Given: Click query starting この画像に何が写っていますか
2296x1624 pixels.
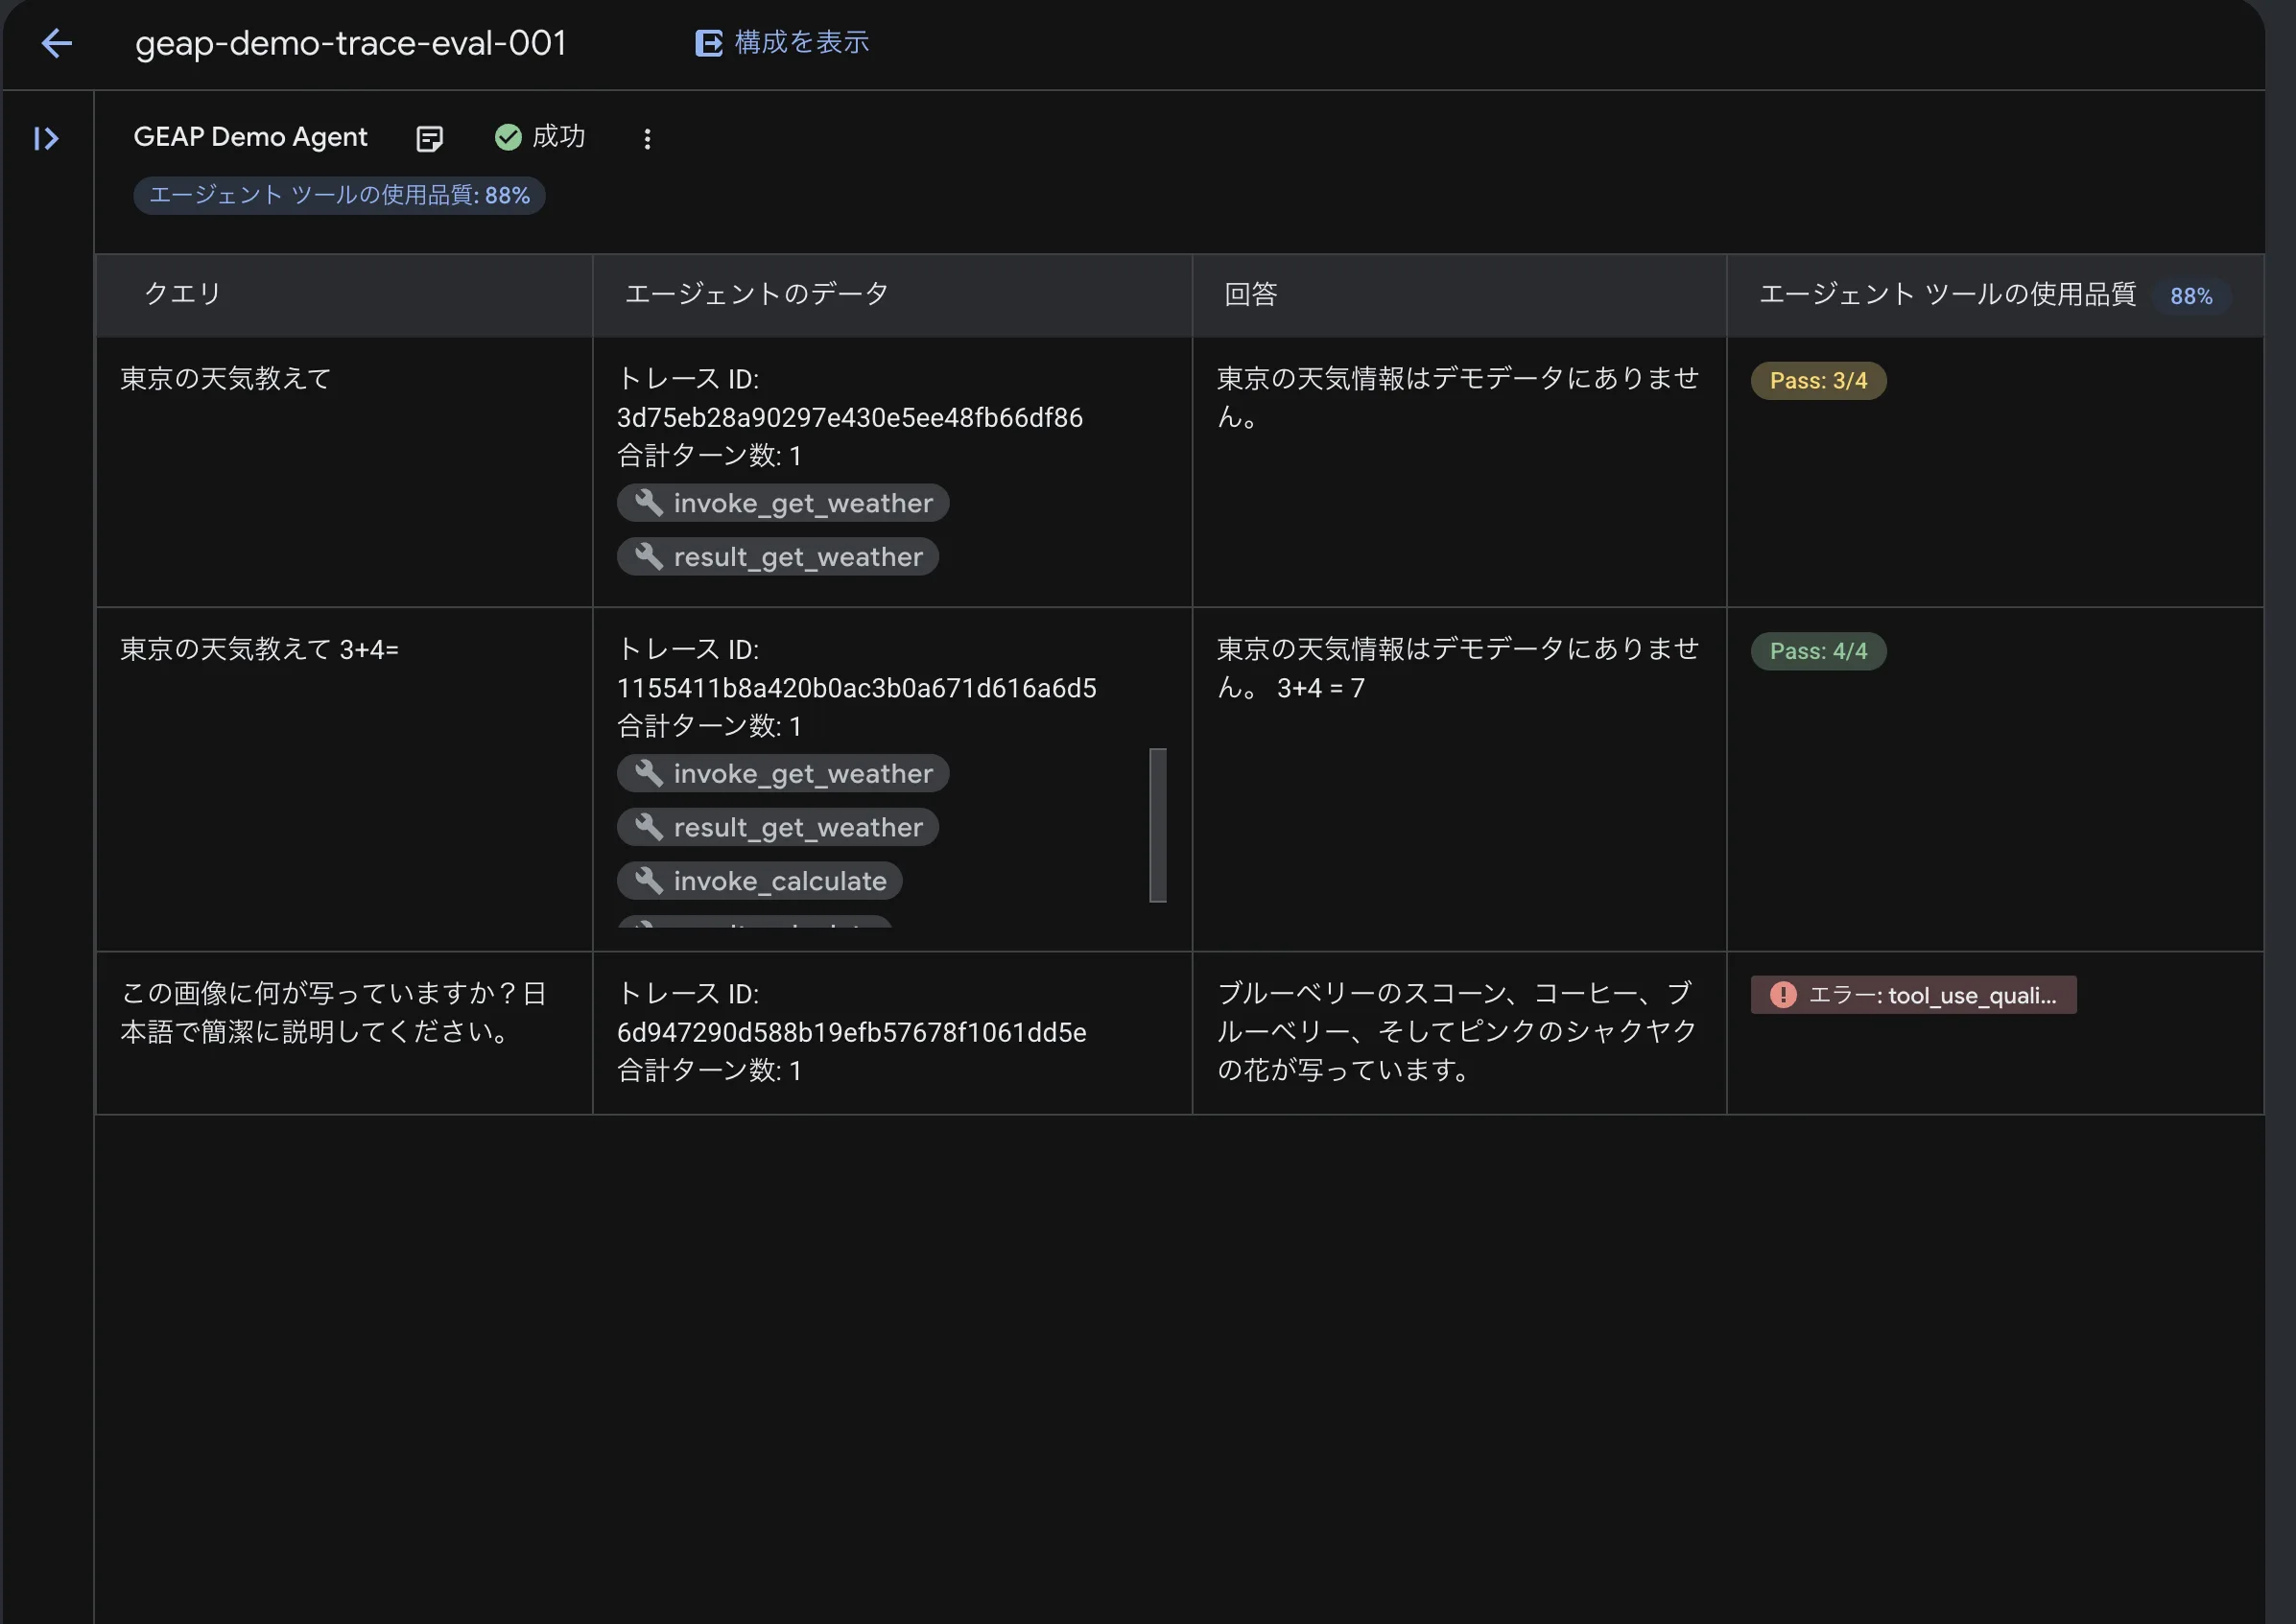Looking at the screenshot, I should 334,1012.
